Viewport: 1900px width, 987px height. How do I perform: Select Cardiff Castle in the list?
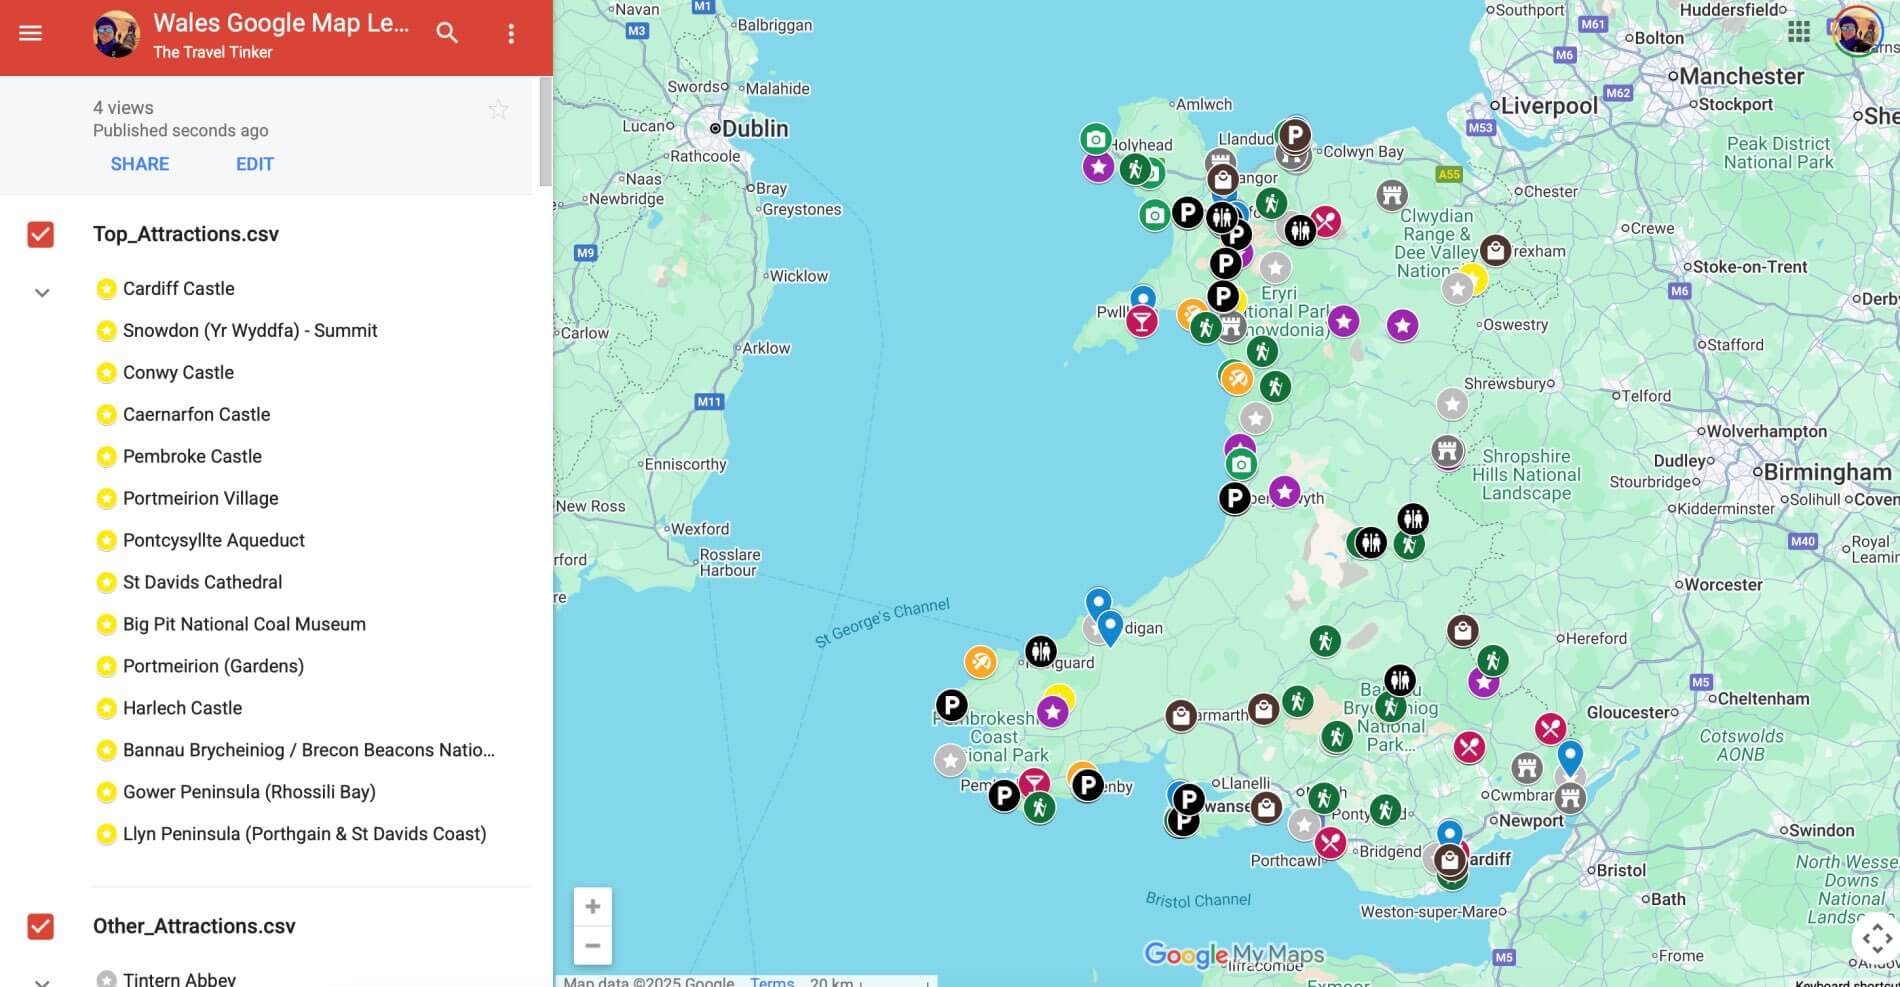pos(178,289)
